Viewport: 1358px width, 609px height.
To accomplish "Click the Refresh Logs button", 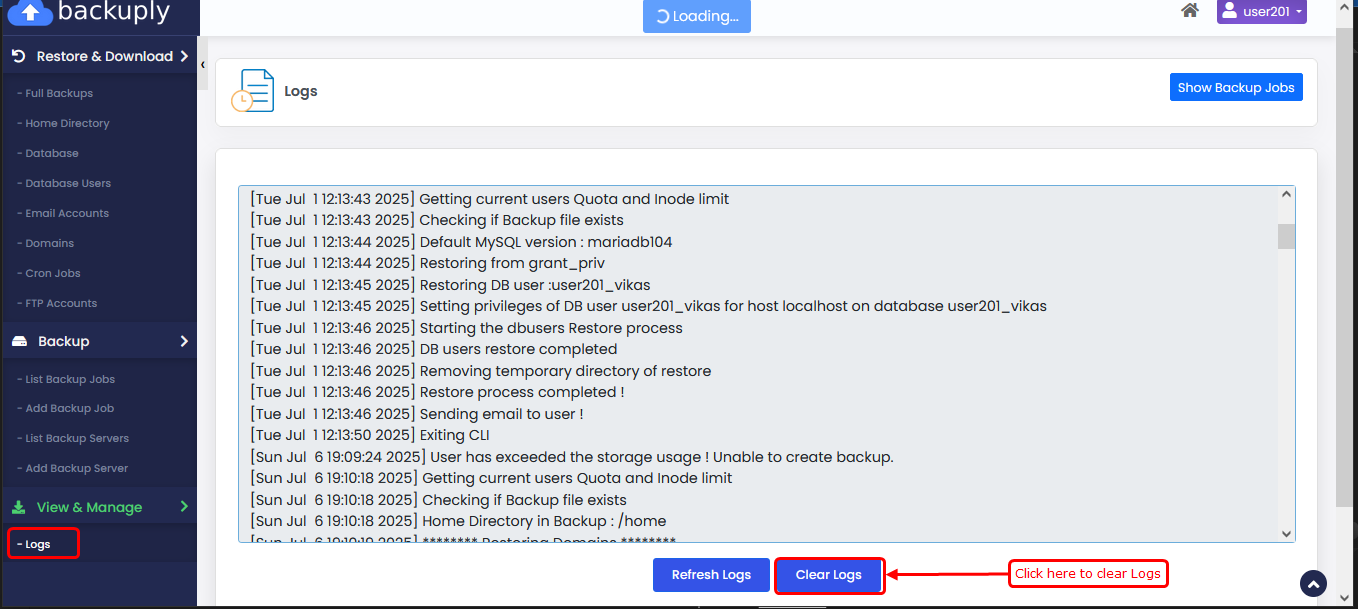I will click(x=711, y=575).
